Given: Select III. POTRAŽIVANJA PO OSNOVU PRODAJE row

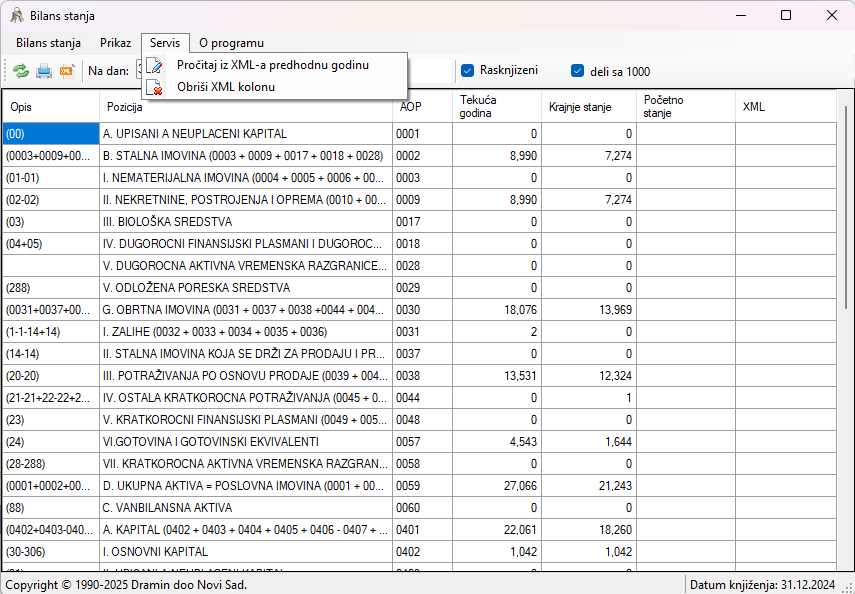Looking at the screenshot, I should tap(419, 376).
